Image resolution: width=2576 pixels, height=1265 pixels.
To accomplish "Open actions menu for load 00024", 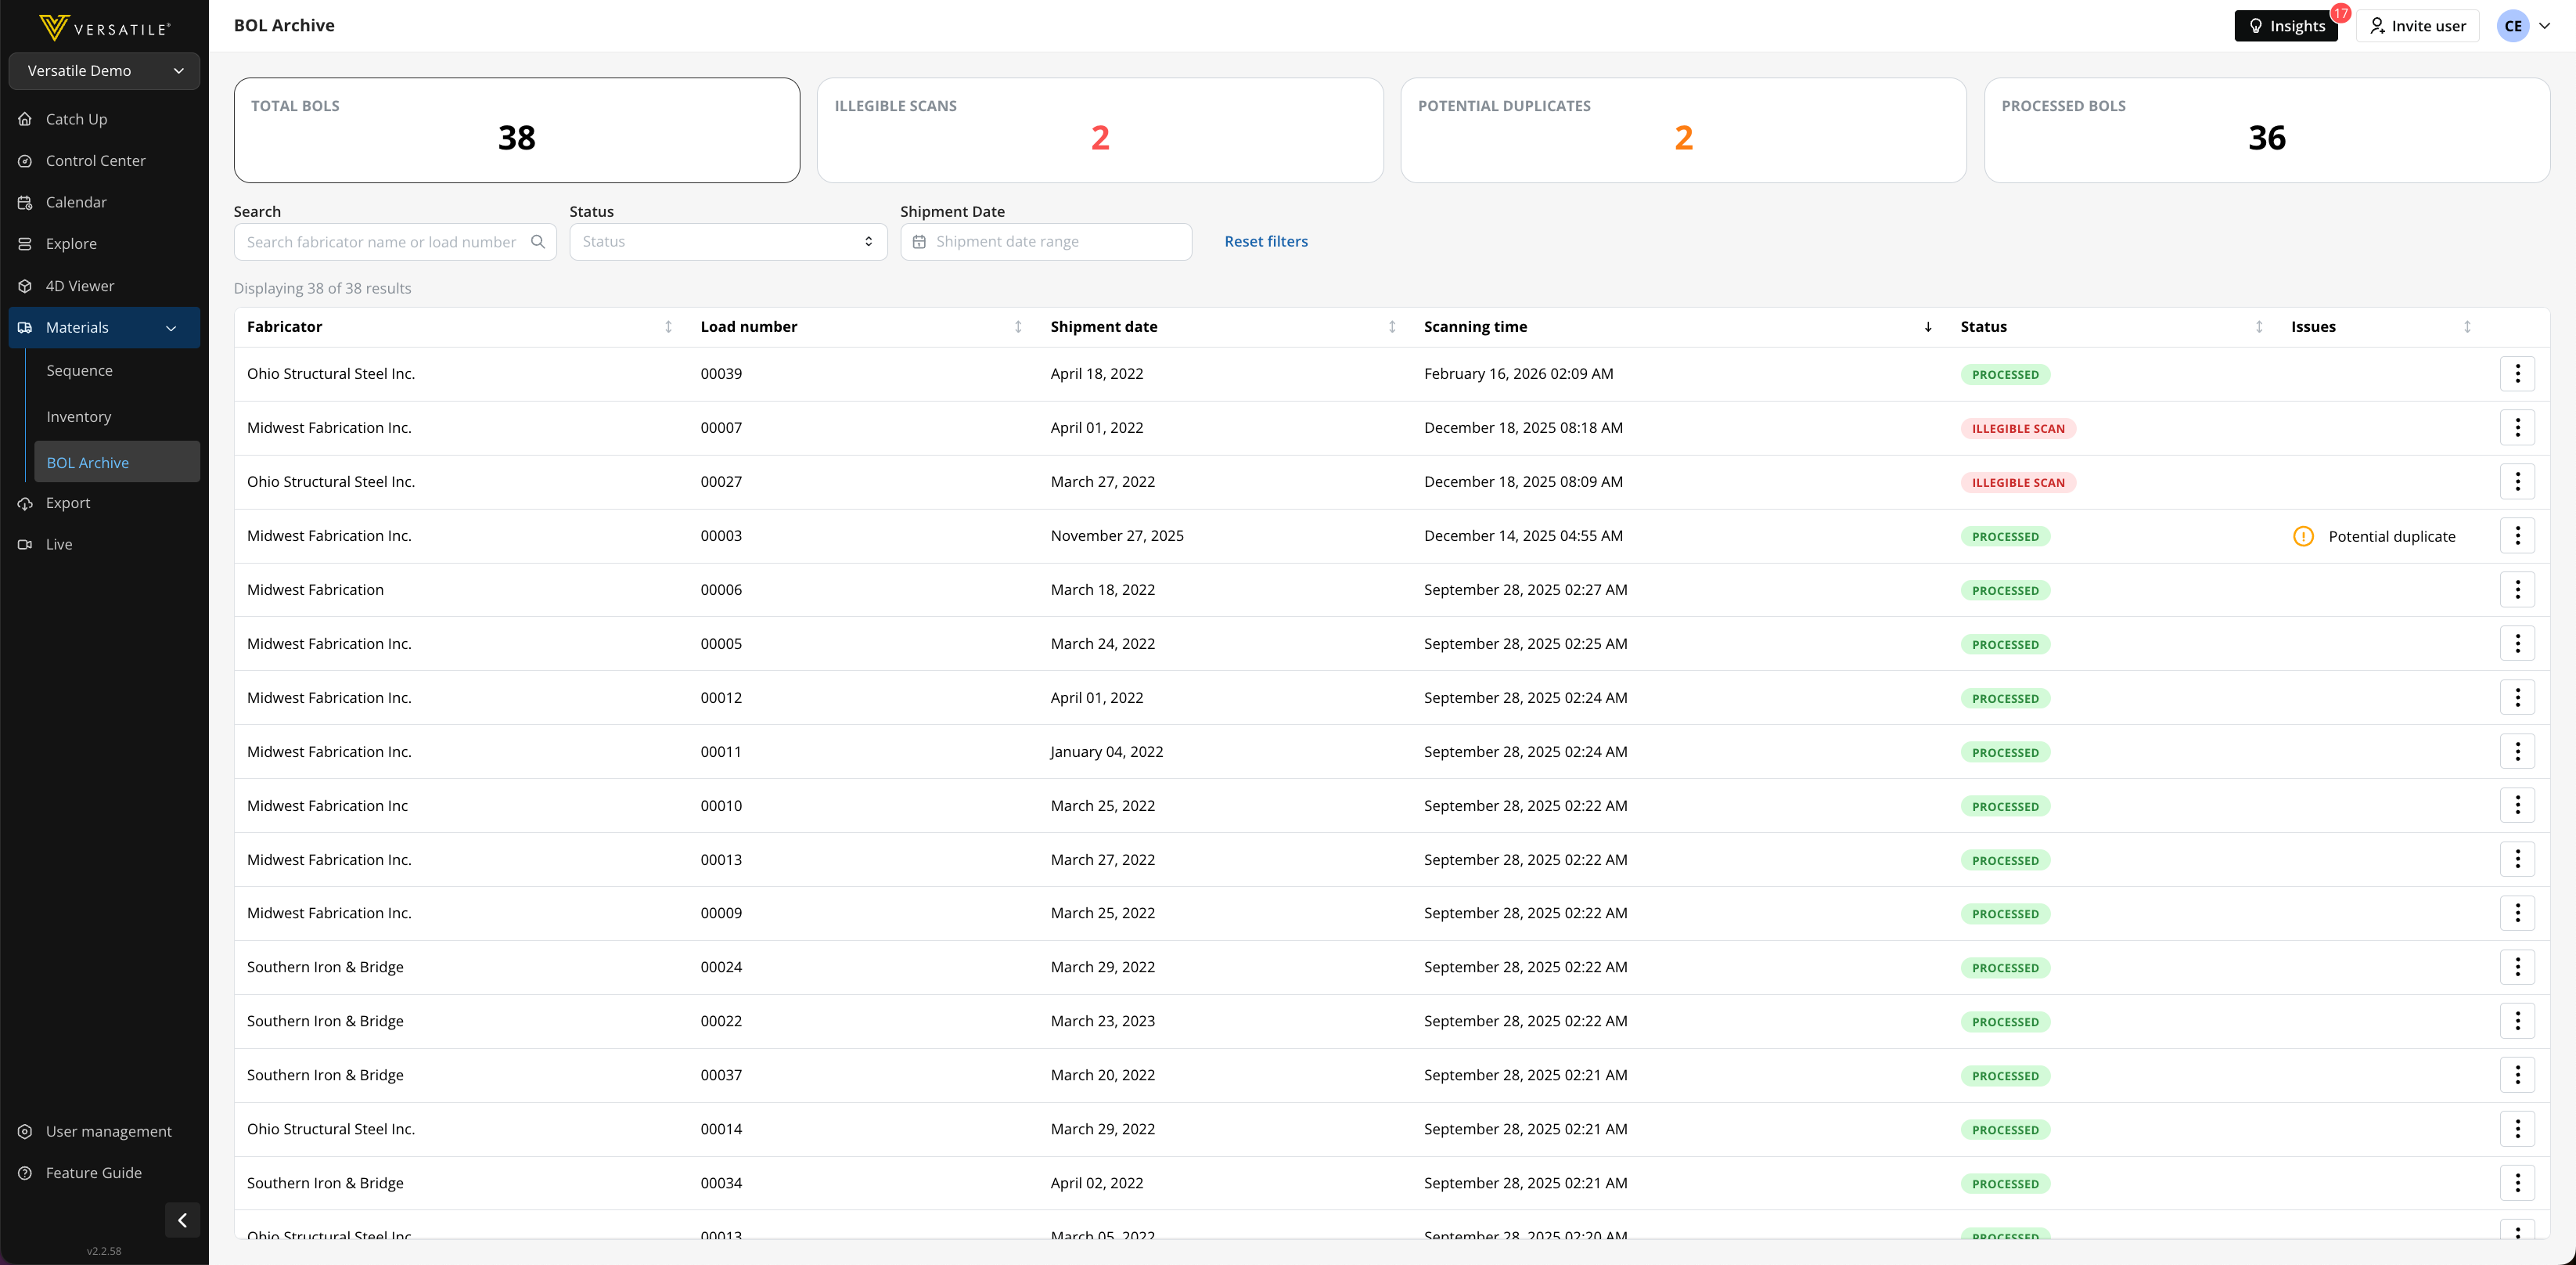I will pos(2517,967).
